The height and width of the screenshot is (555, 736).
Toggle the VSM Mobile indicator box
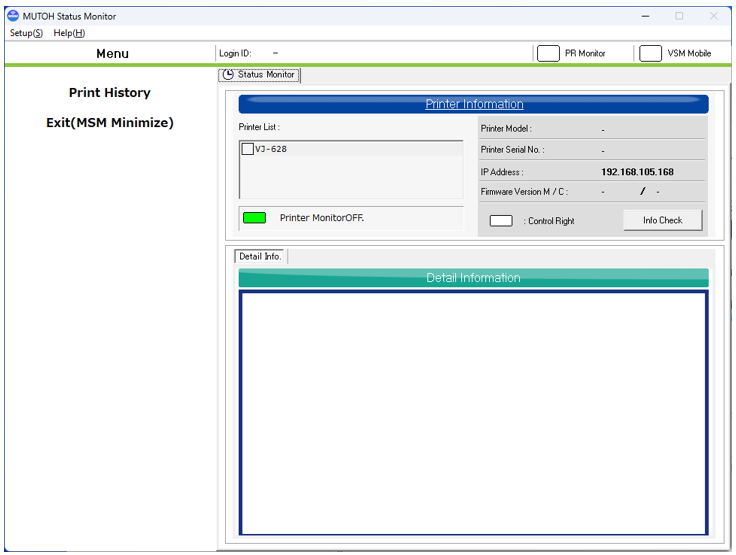[x=650, y=54]
